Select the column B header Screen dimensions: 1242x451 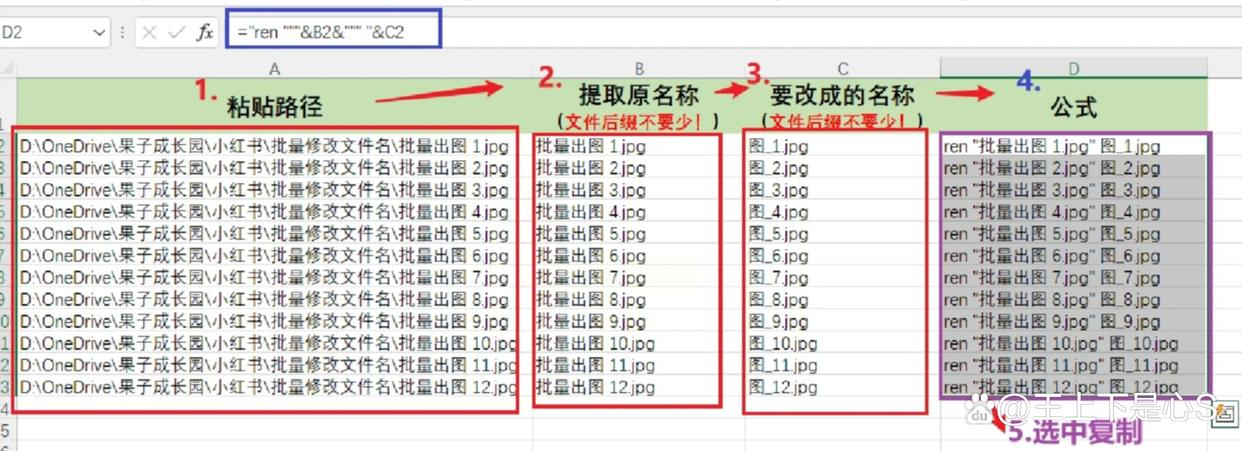pyautogui.click(x=638, y=68)
